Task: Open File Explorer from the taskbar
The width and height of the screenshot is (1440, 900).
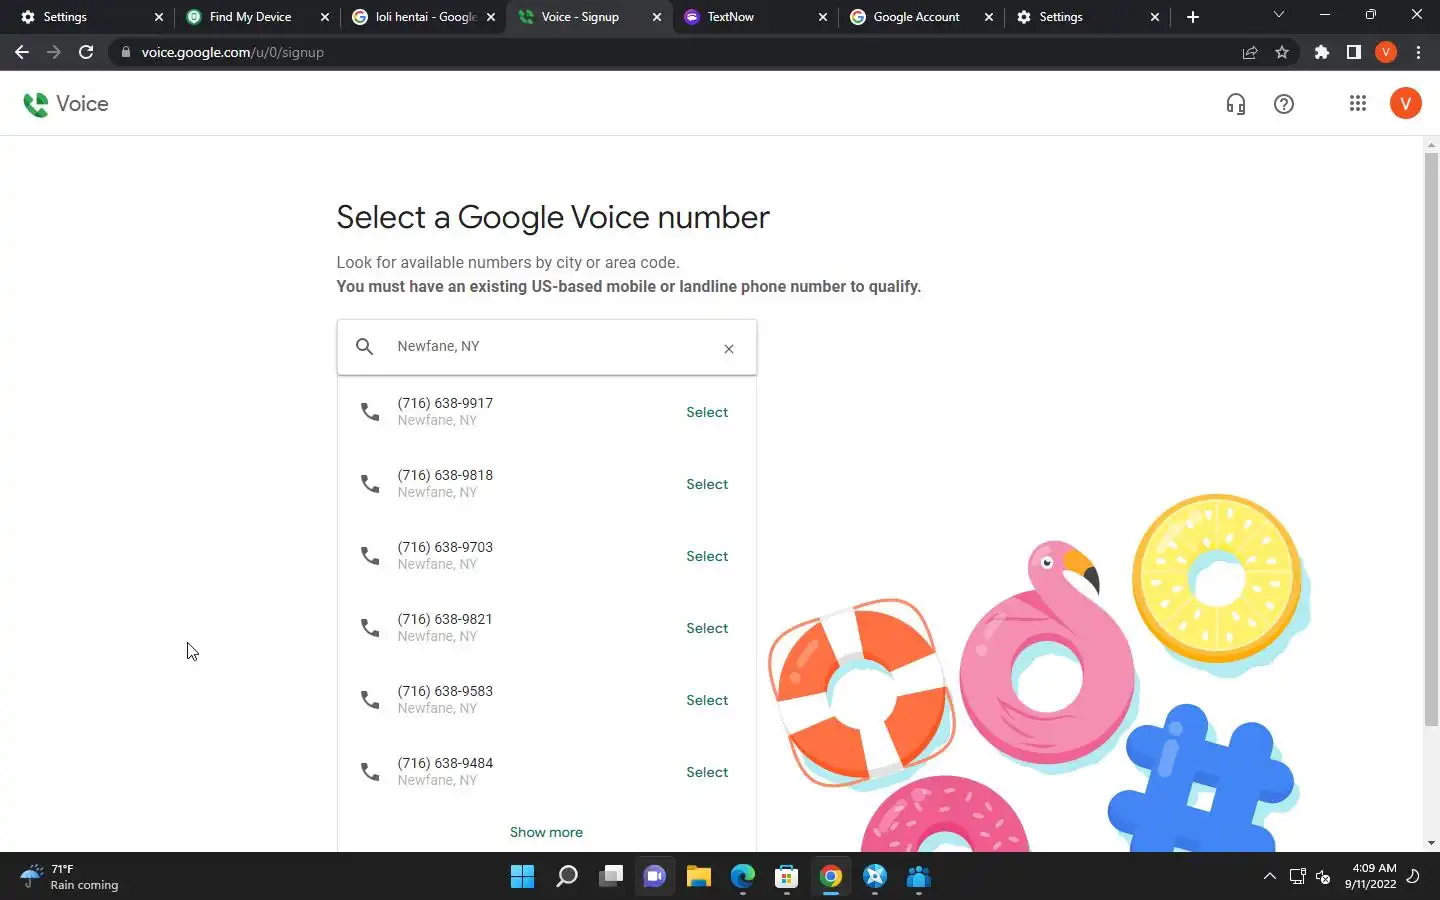Action: tap(699, 877)
